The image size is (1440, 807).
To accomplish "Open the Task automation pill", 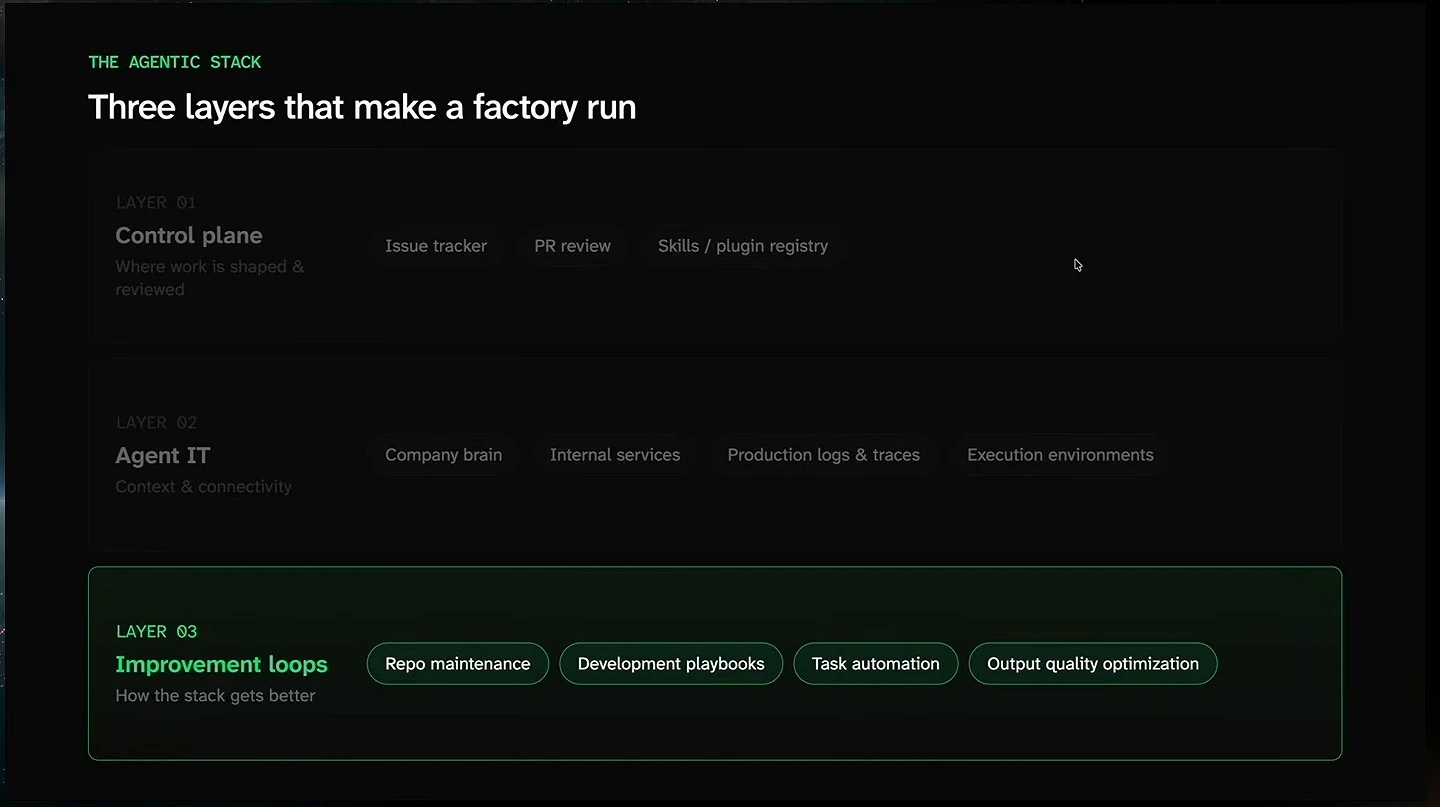I will pos(876,664).
